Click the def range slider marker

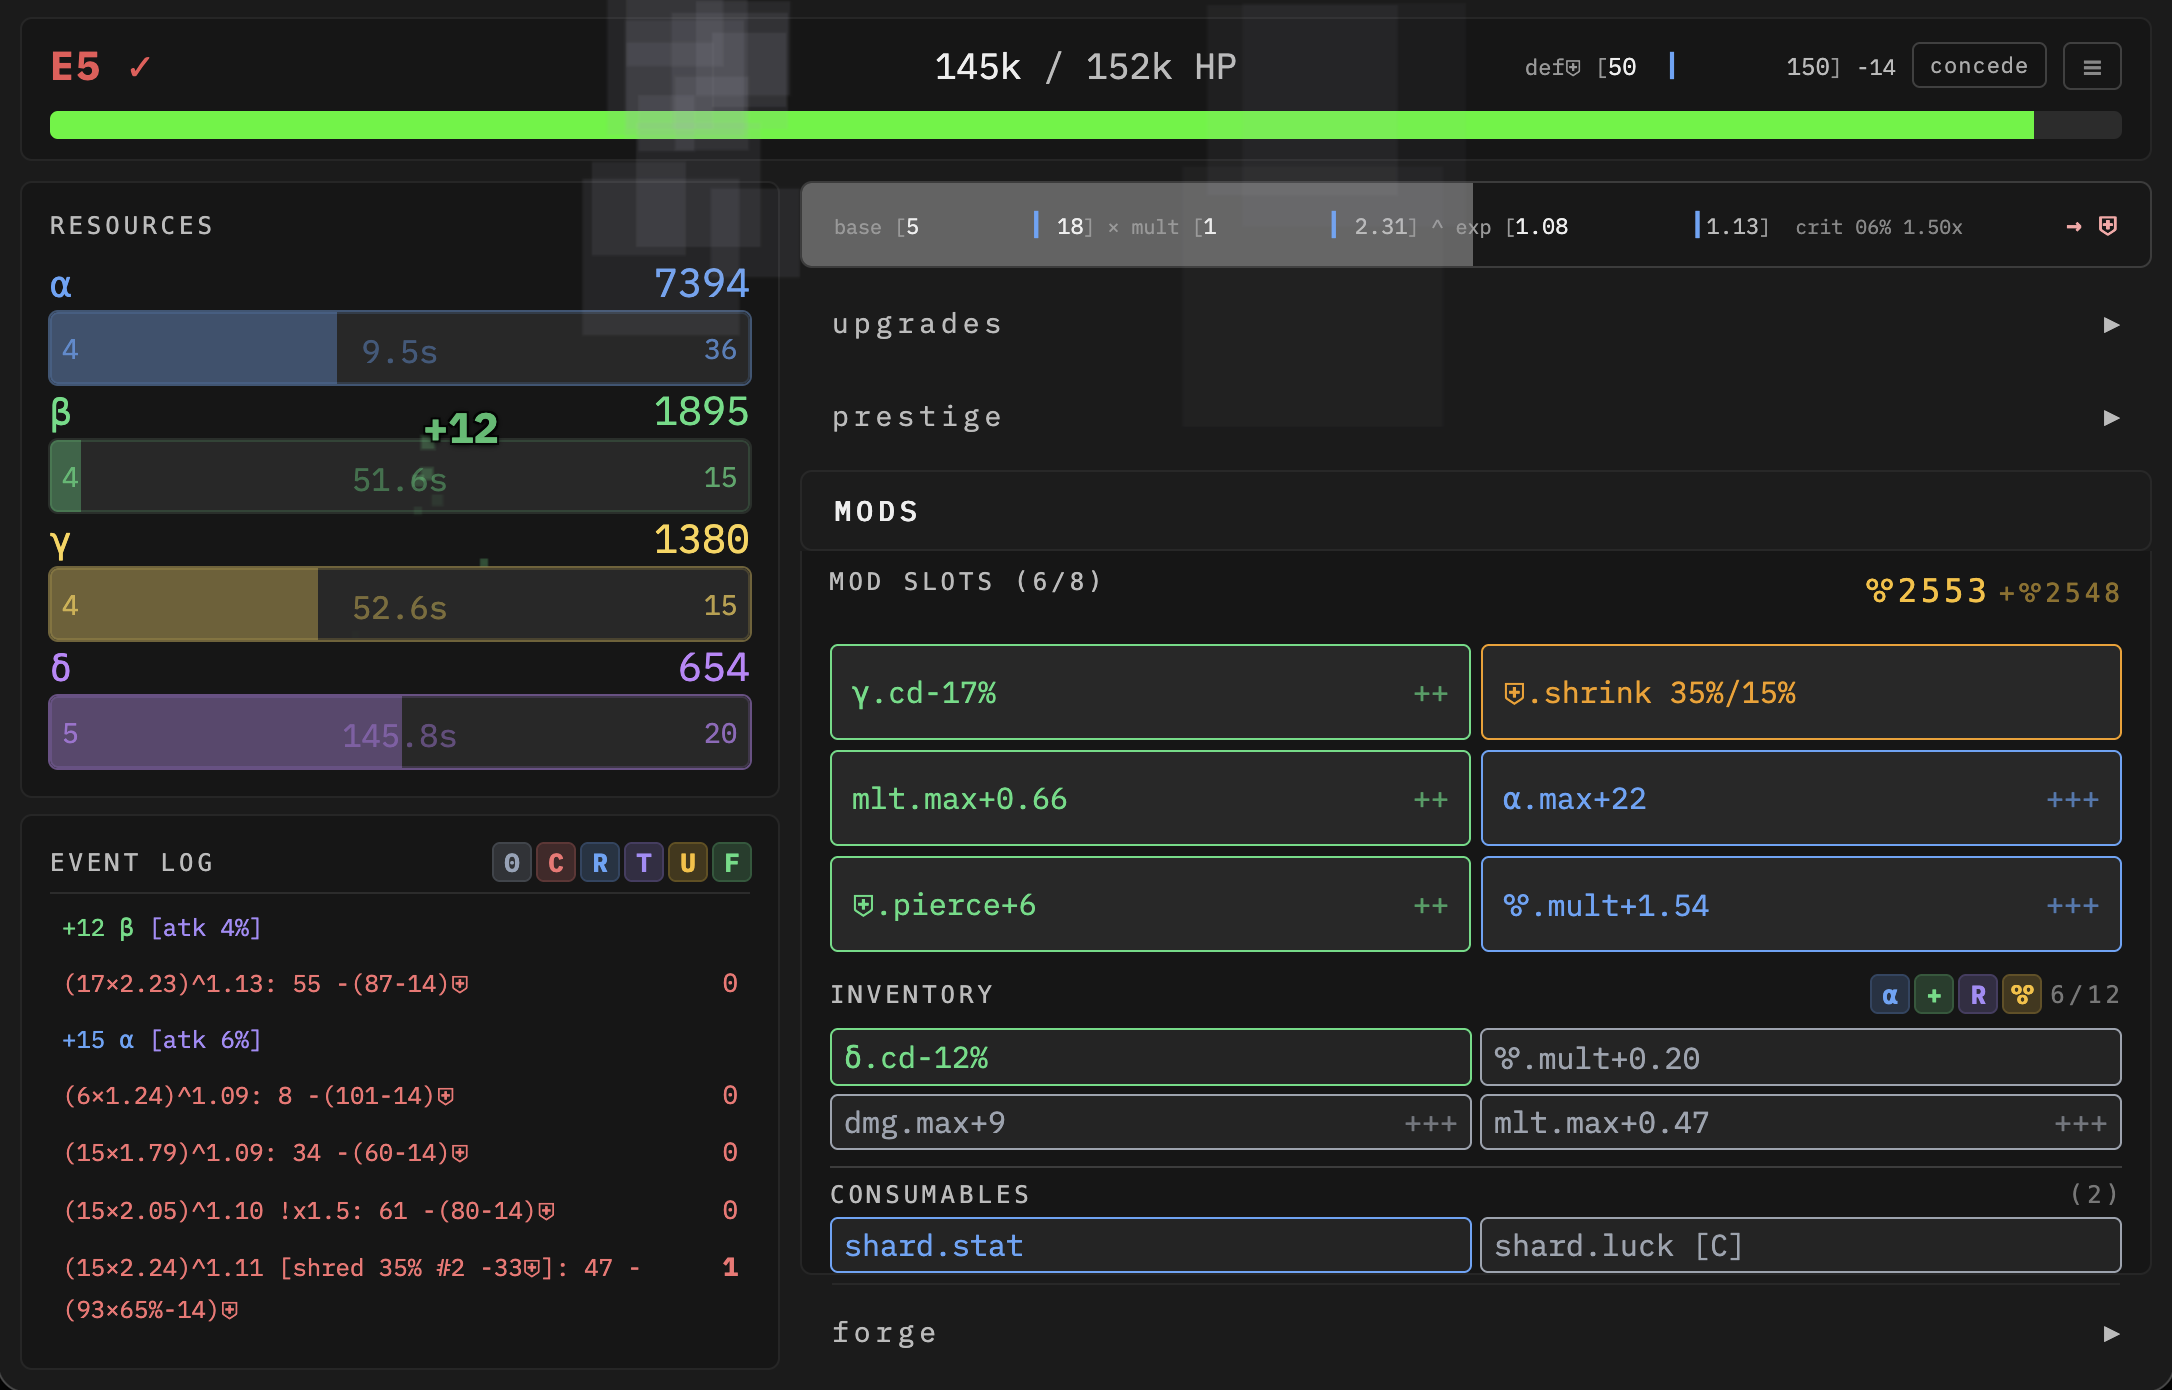click(1672, 66)
